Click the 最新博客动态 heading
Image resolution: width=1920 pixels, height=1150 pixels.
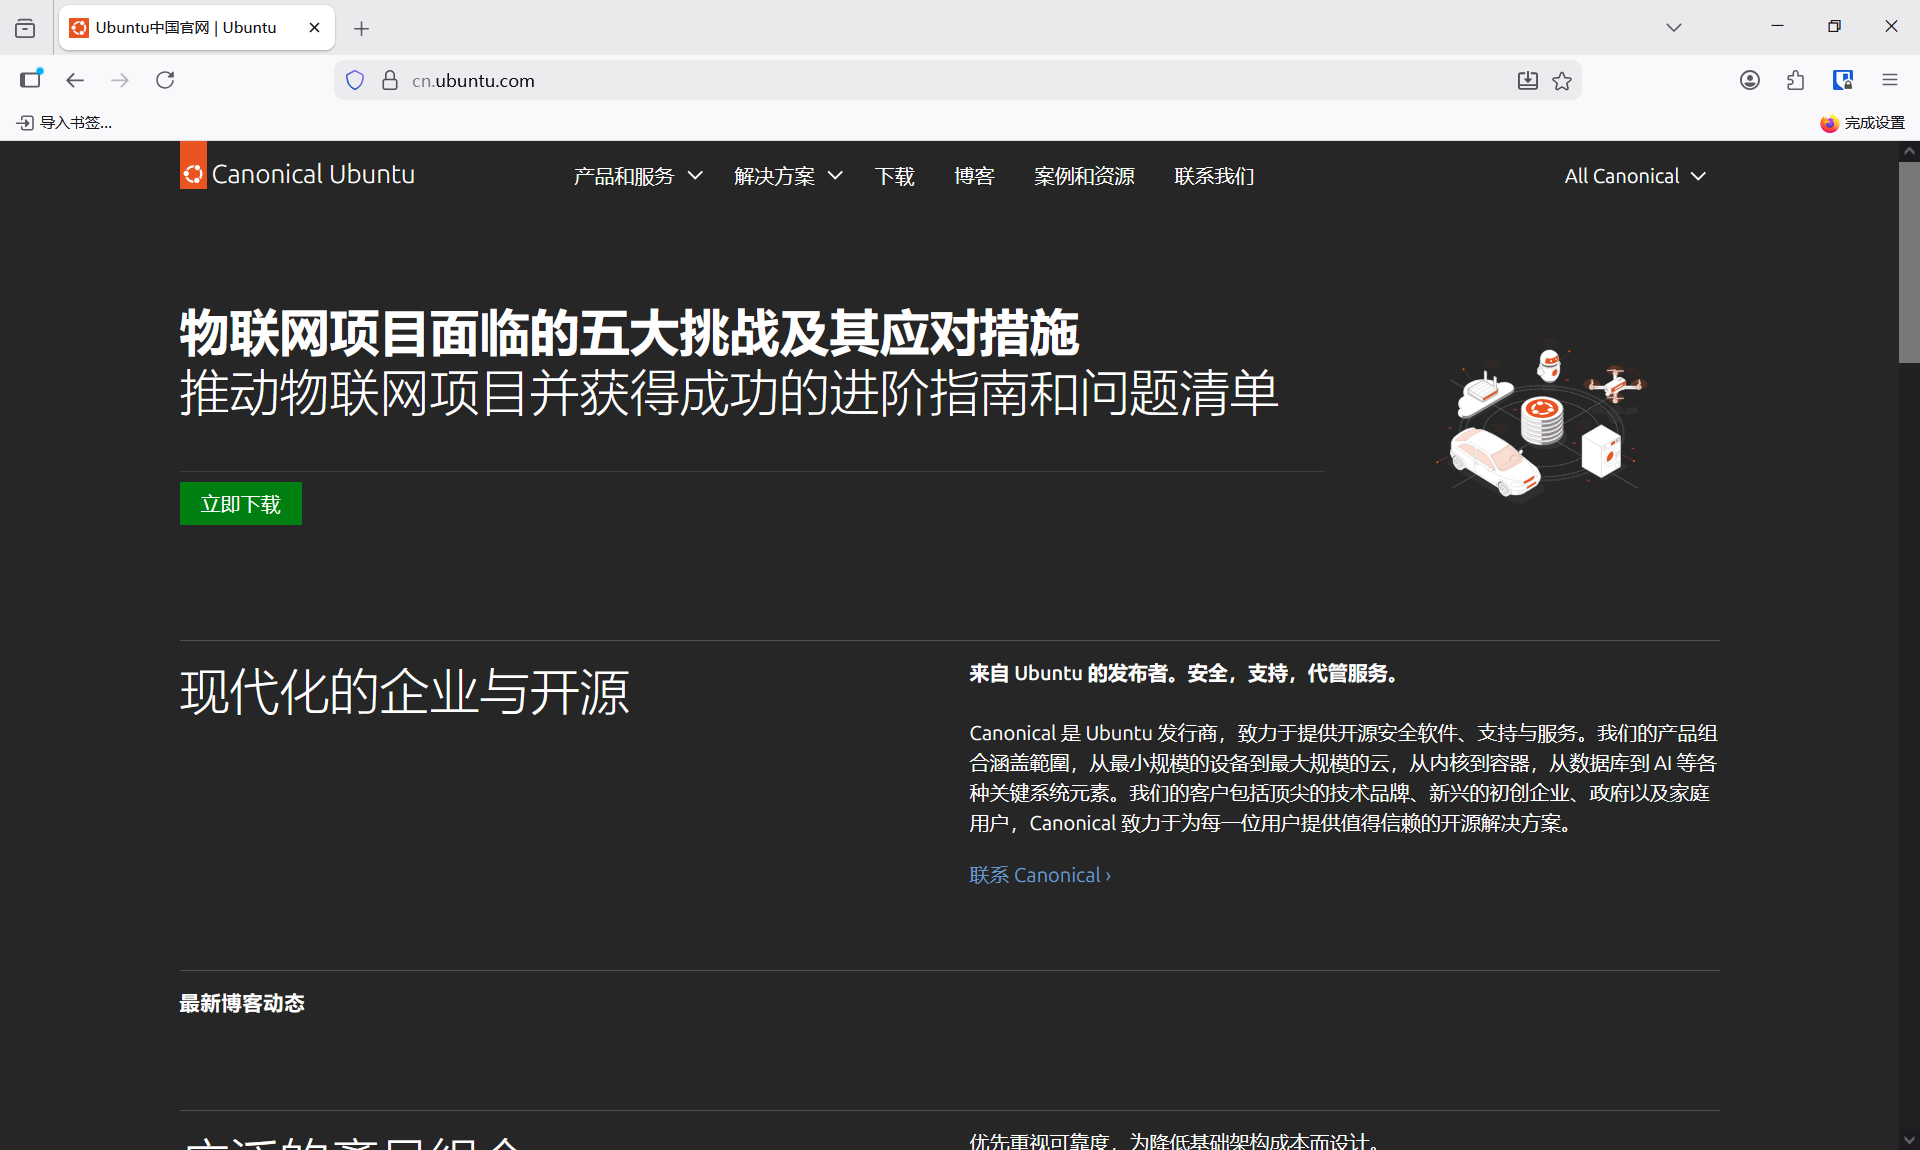pyautogui.click(x=242, y=1003)
